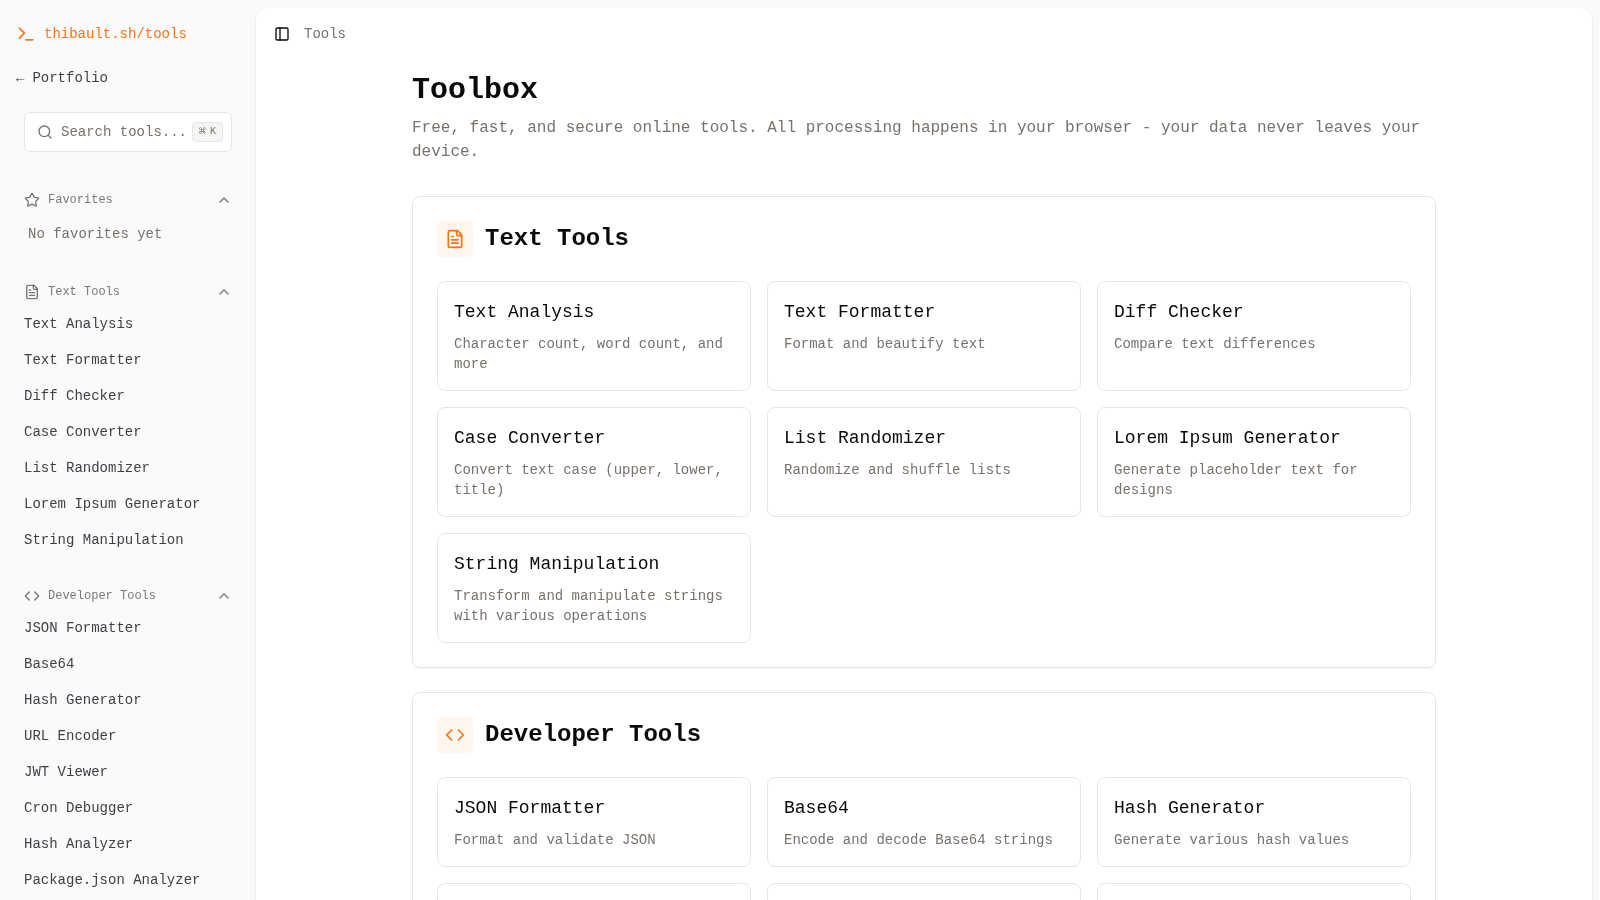Open JWT Viewer from the sidebar
Image resolution: width=1600 pixels, height=900 pixels.
(x=128, y=772)
